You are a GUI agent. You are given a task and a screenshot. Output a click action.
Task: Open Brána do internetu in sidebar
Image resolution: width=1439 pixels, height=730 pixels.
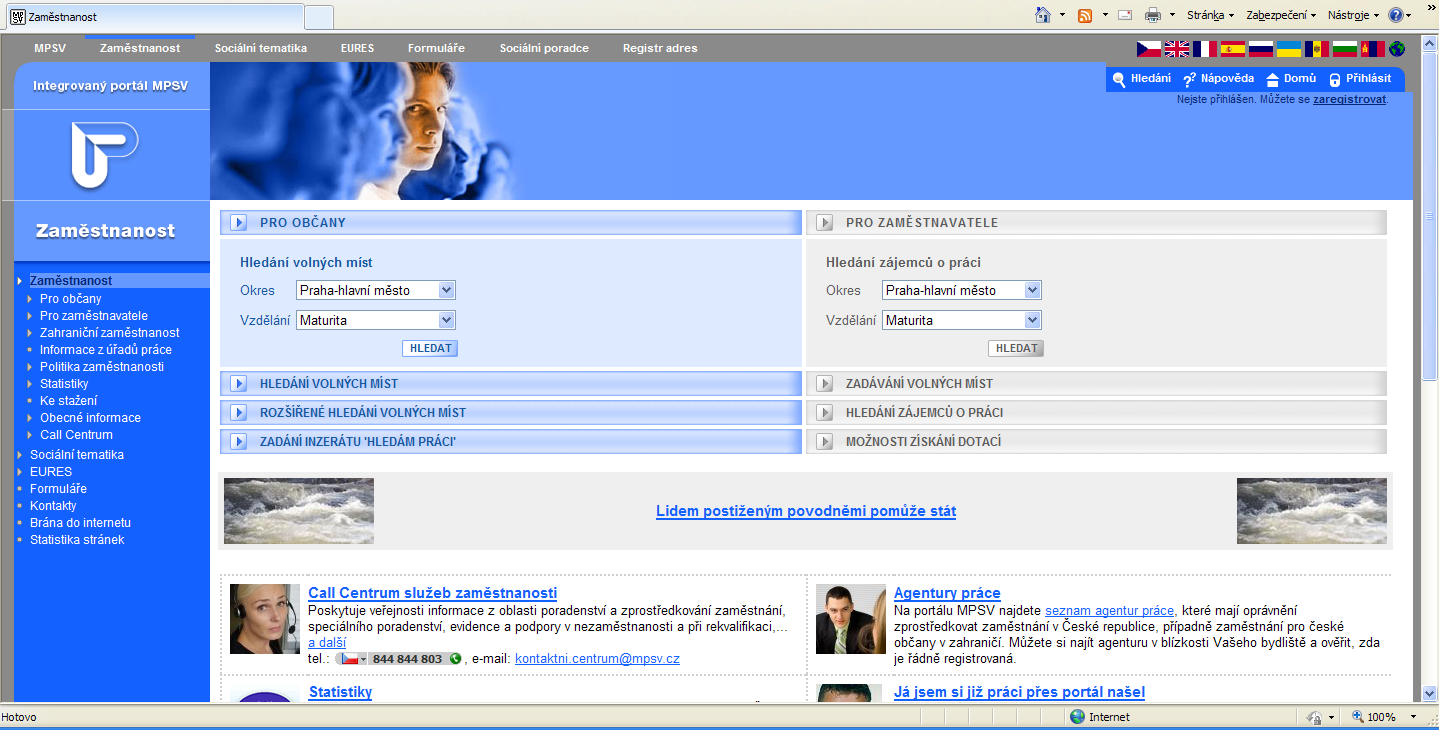click(x=80, y=522)
